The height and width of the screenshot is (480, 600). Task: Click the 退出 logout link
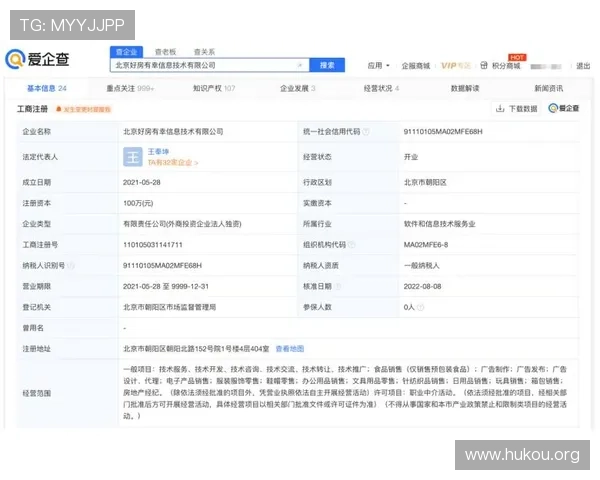click(583, 66)
